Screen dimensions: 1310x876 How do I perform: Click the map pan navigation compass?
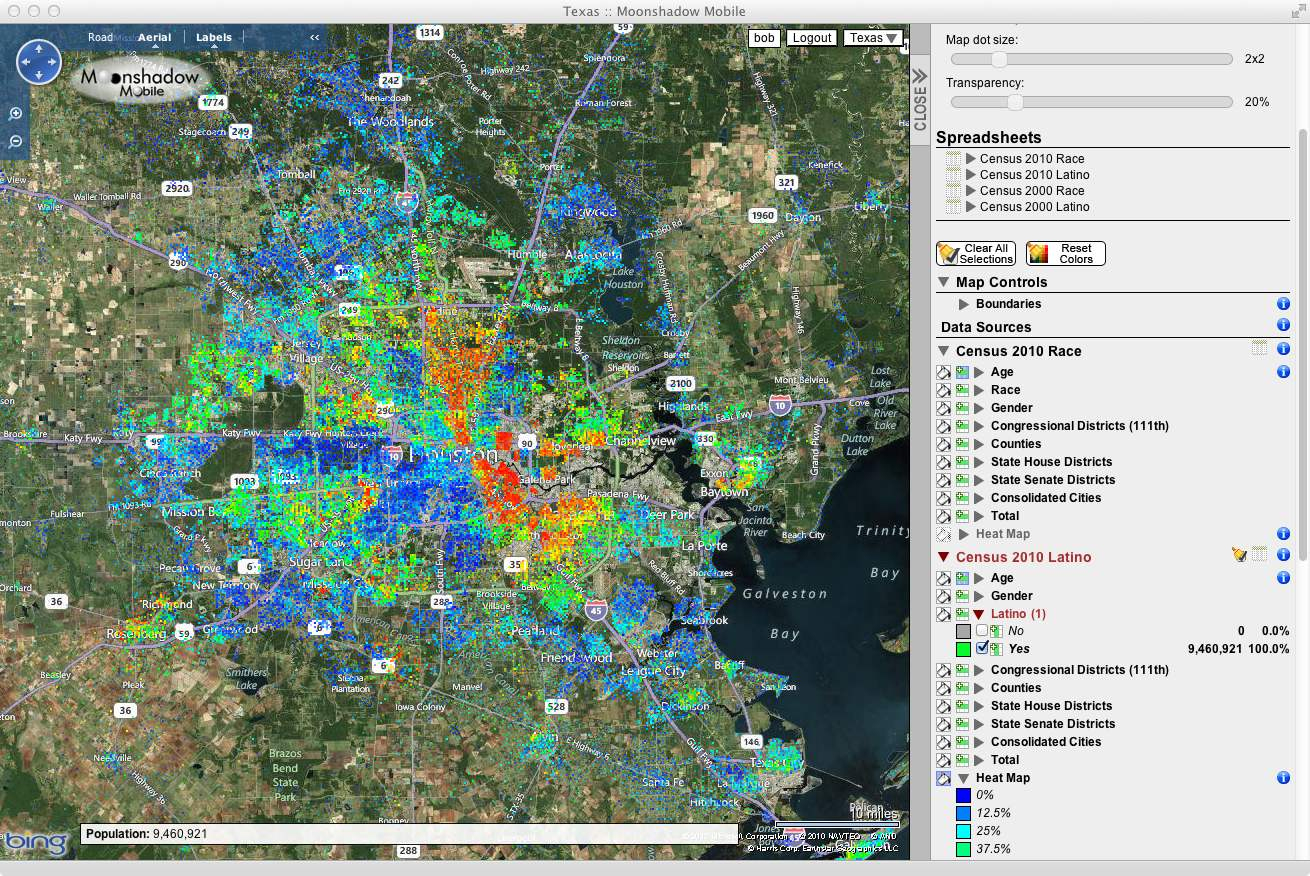pyautogui.click(x=39, y=62)
